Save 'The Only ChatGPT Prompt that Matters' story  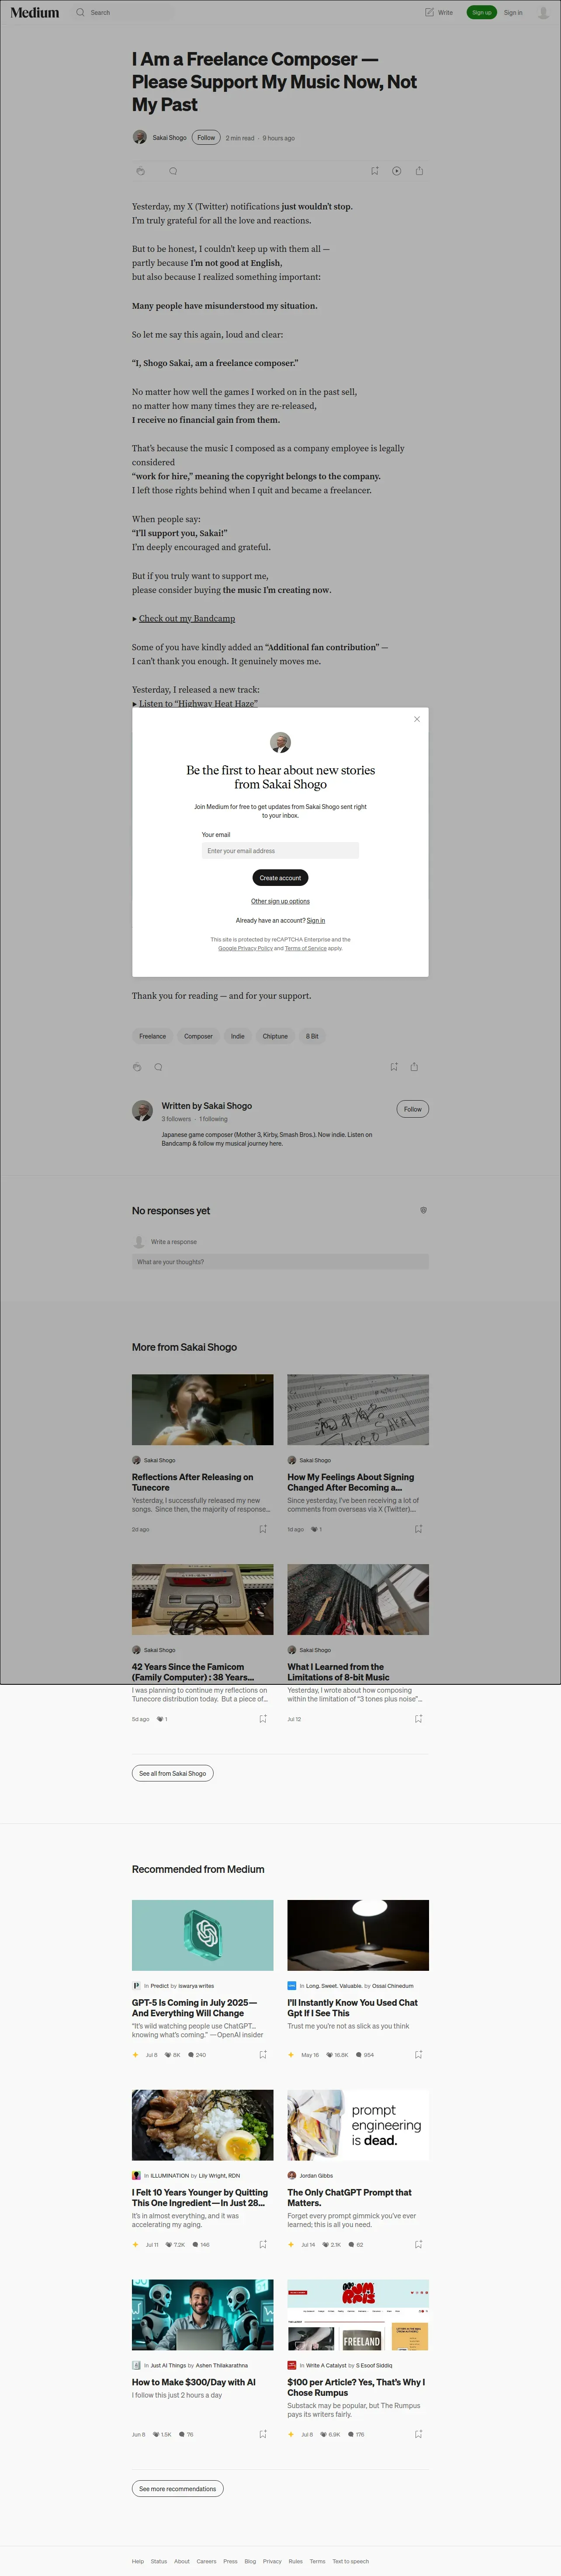point(418,2245)
